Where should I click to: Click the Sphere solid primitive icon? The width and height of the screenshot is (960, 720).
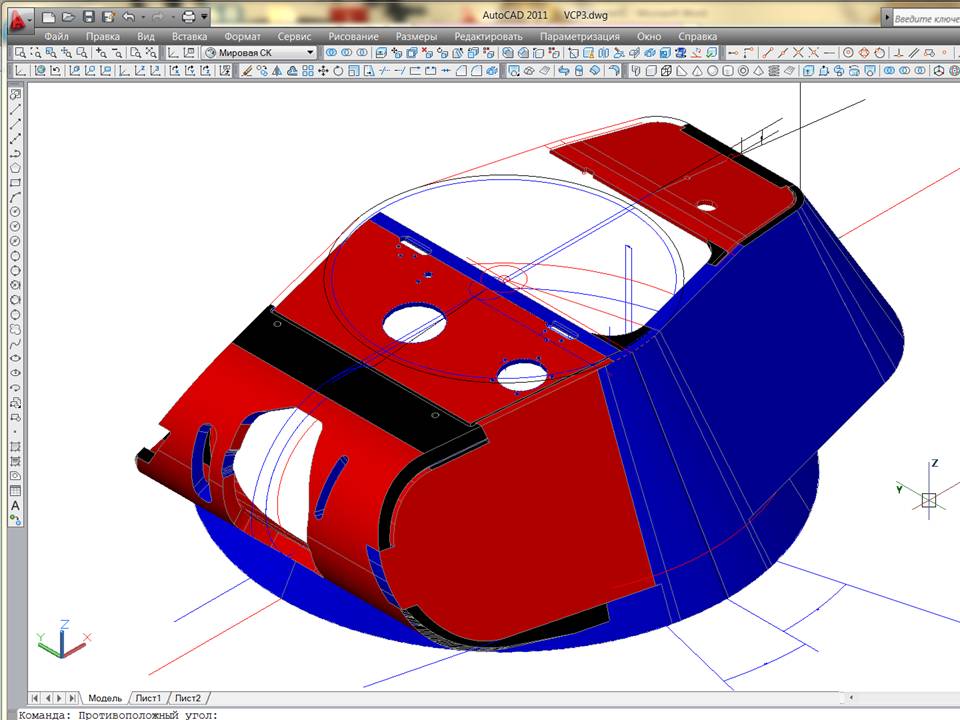pyautogui.click(x=713, y=71)
